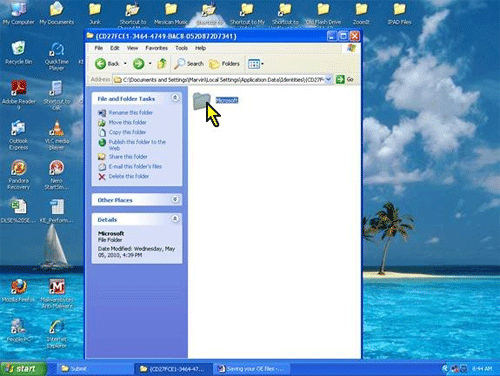
Task: Open the Tools menu
Action: [x=181, y=48]
